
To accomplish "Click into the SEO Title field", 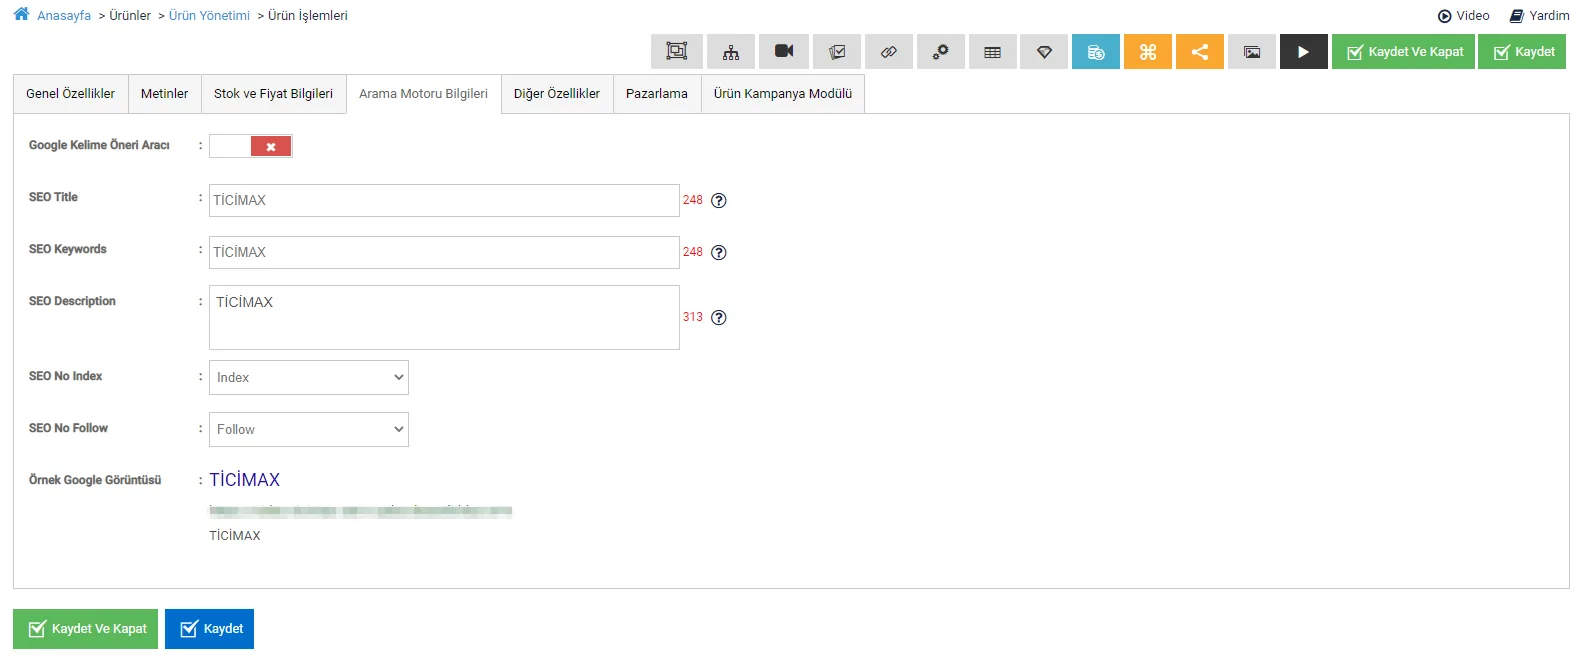I will coord(444,200).
